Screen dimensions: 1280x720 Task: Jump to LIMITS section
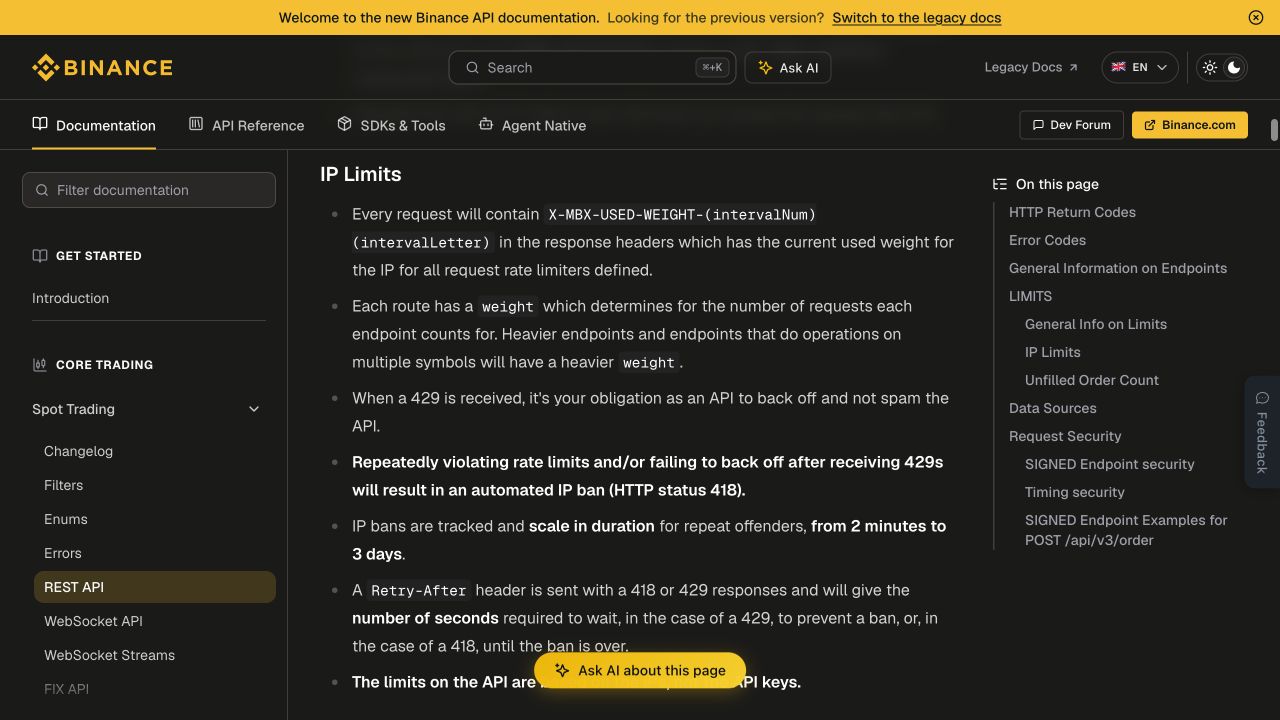pyautogui.click(x=1030, y=296)
